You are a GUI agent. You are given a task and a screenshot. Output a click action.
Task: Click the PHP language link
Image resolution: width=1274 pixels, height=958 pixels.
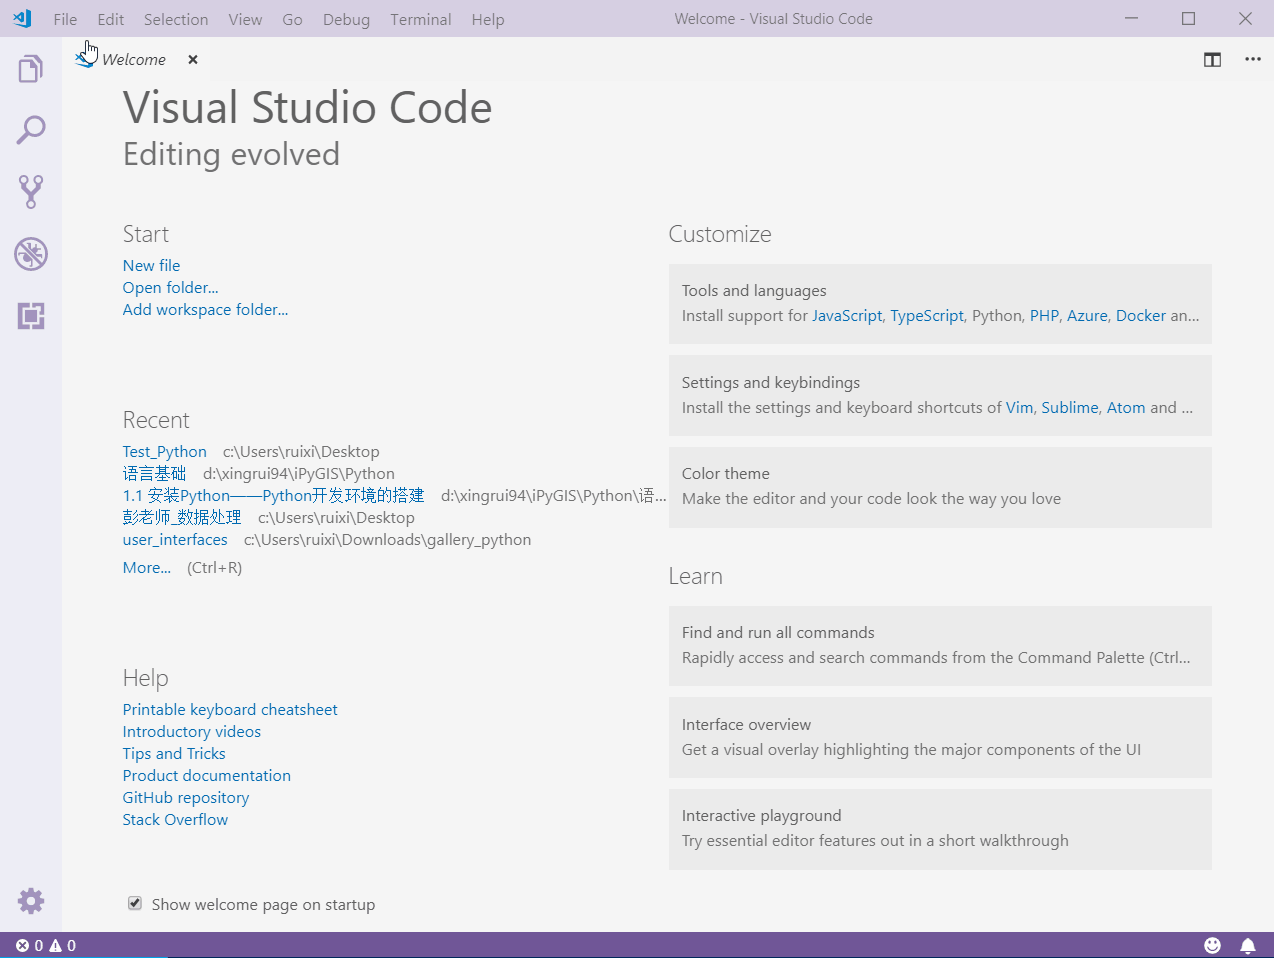1044,315
